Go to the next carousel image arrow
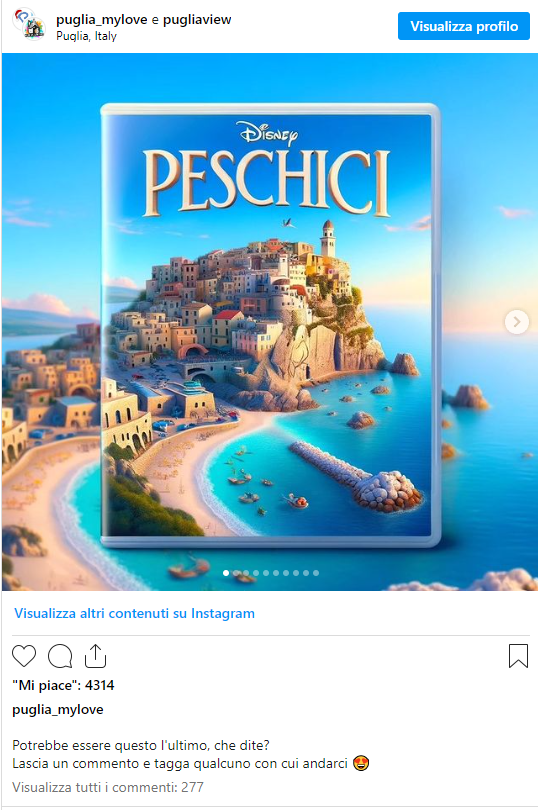 point(516,322)
